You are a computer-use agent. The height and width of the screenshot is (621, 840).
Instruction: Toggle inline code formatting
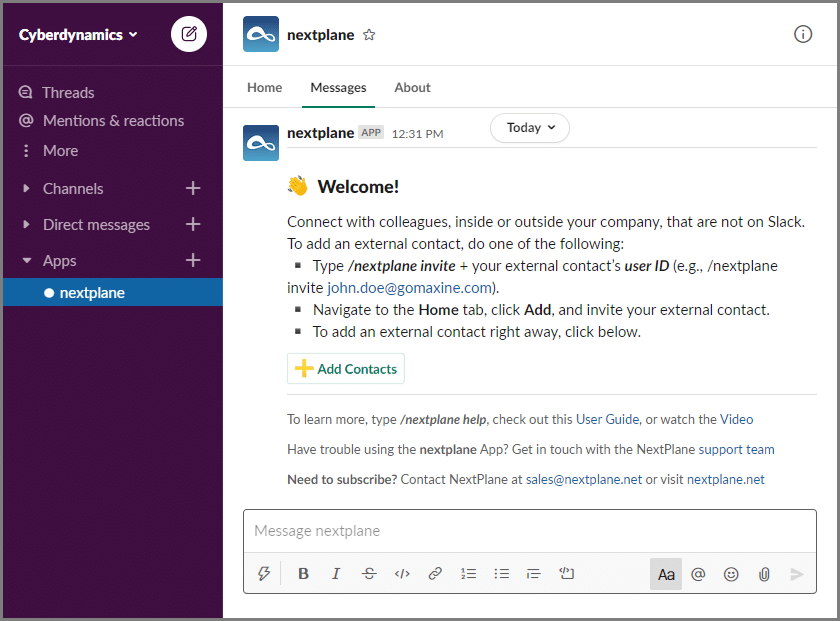[402, 574]
